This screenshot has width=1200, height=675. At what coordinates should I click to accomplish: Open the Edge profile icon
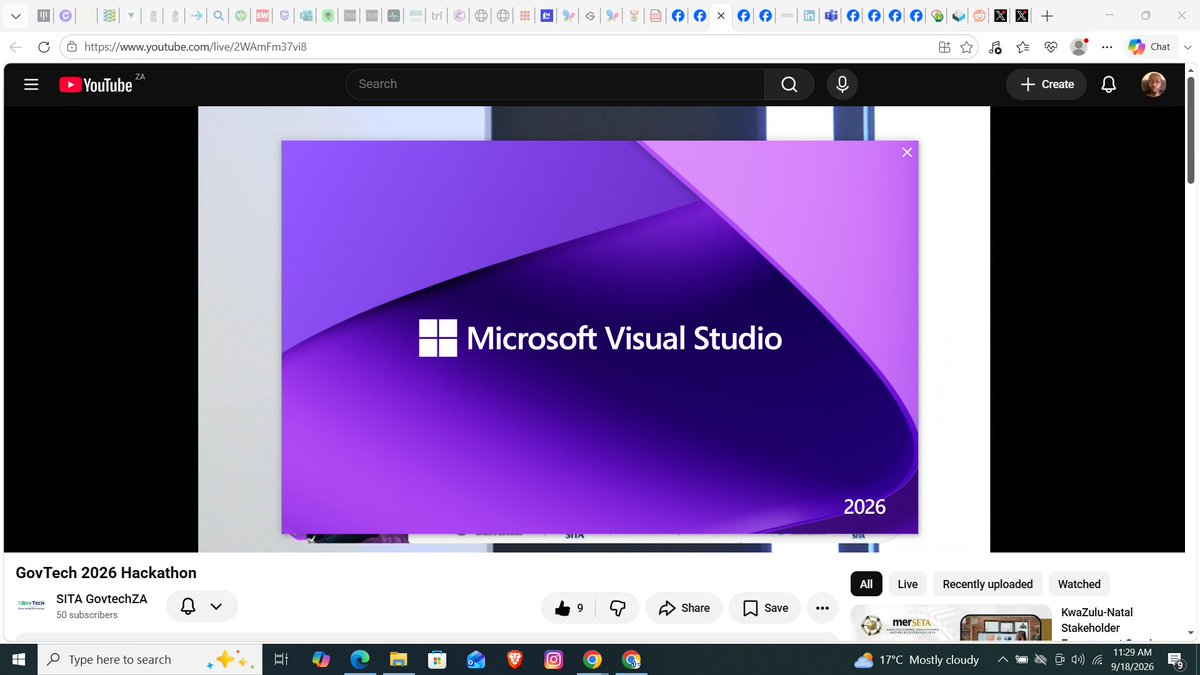point(1079,47)
